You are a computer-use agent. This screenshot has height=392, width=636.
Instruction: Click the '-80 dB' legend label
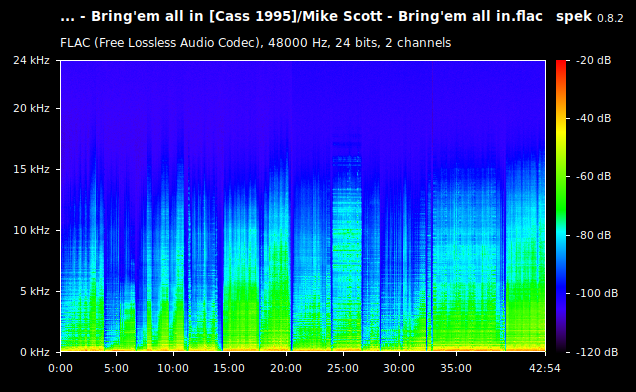(593, 235)
